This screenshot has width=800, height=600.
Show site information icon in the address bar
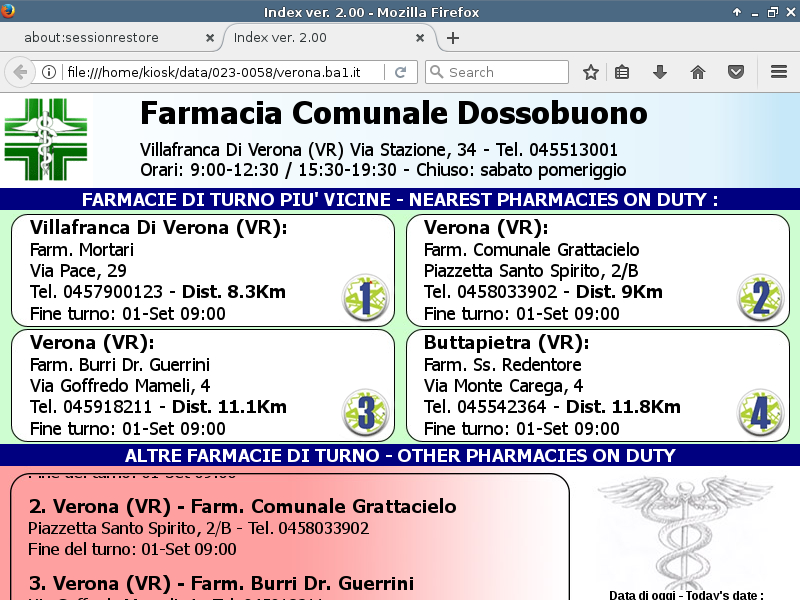(48, 72)
